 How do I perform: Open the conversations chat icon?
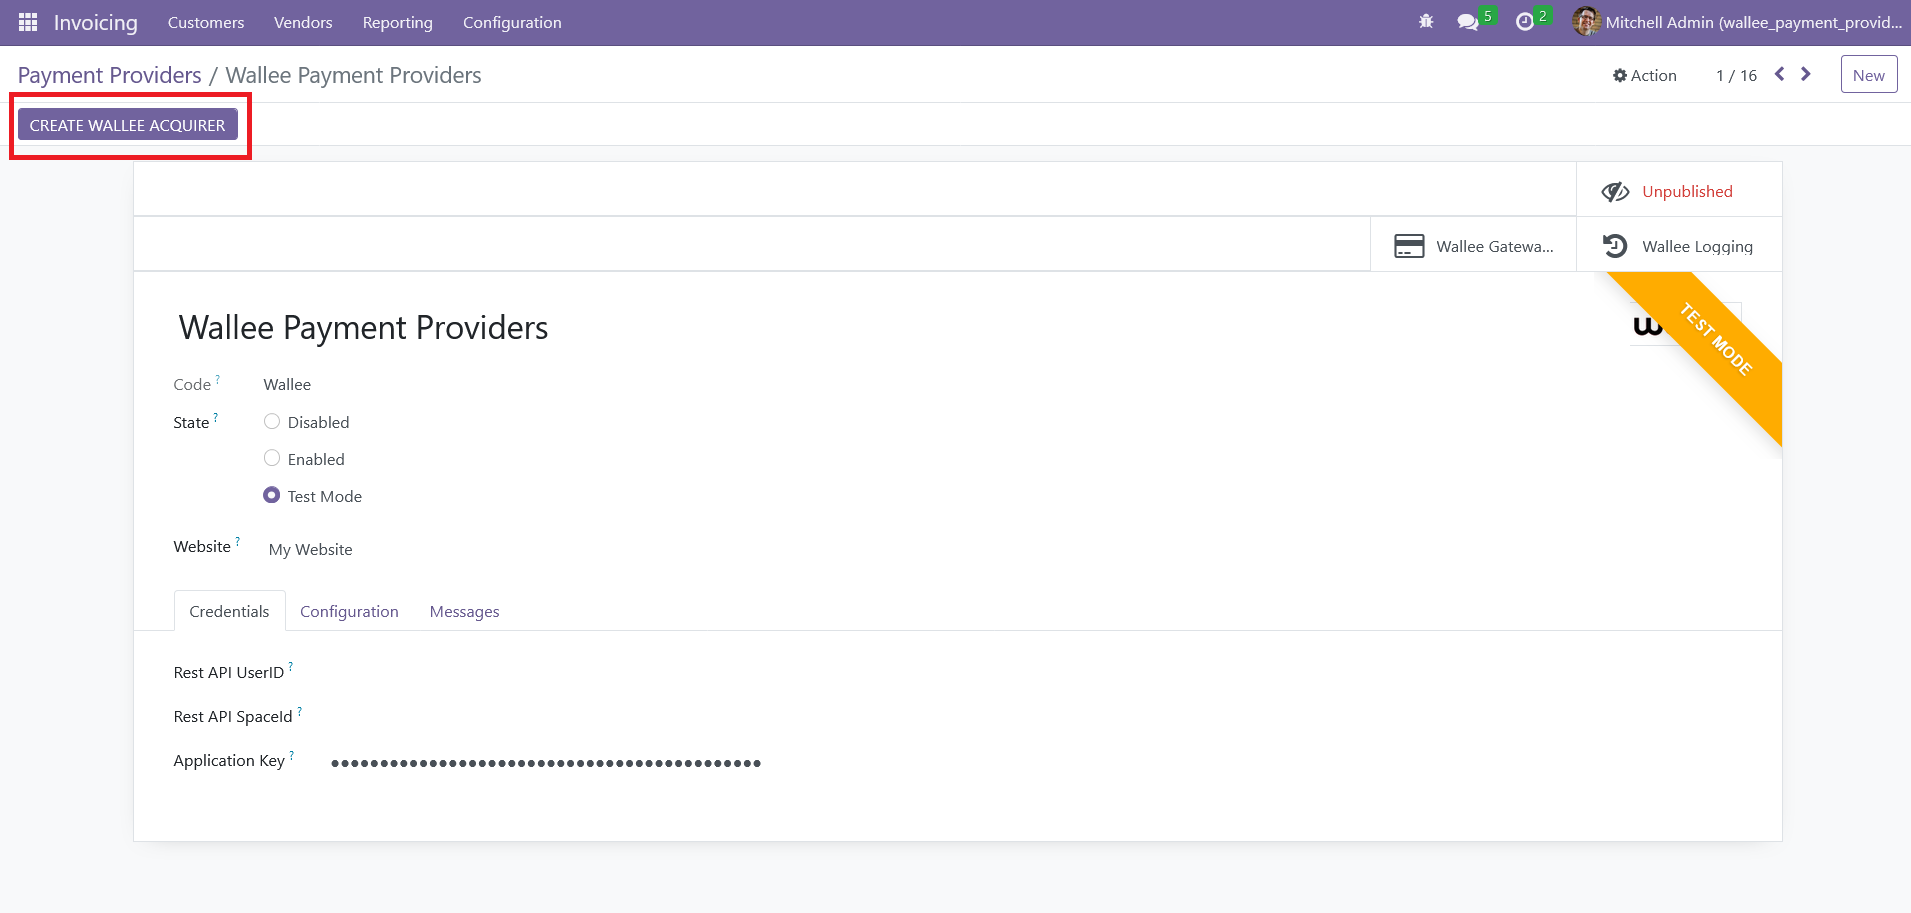click(x=1467, y=22)
